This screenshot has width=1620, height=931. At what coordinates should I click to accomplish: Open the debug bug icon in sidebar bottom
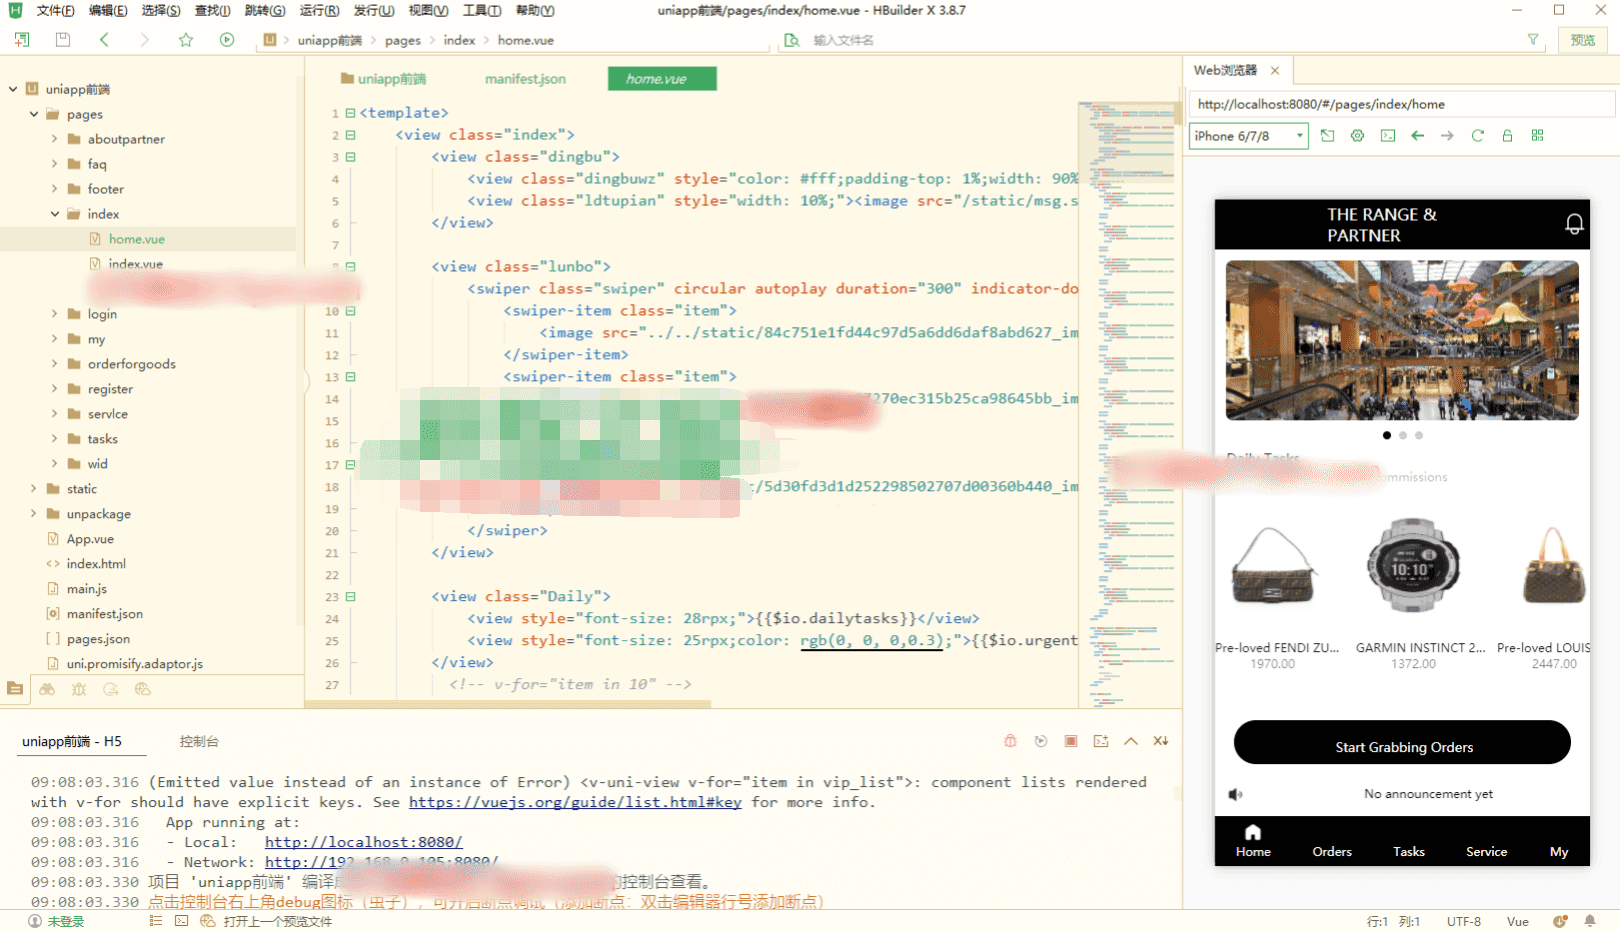(x=79, y=689)
